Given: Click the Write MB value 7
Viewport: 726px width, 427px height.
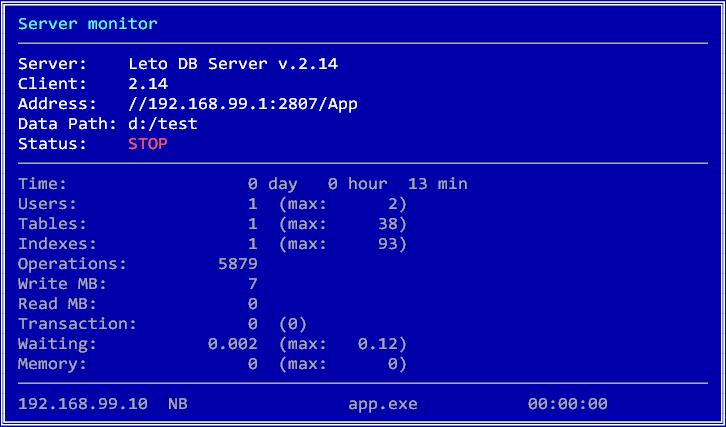Looking at the screenshot, I should [x=252, y=284].
